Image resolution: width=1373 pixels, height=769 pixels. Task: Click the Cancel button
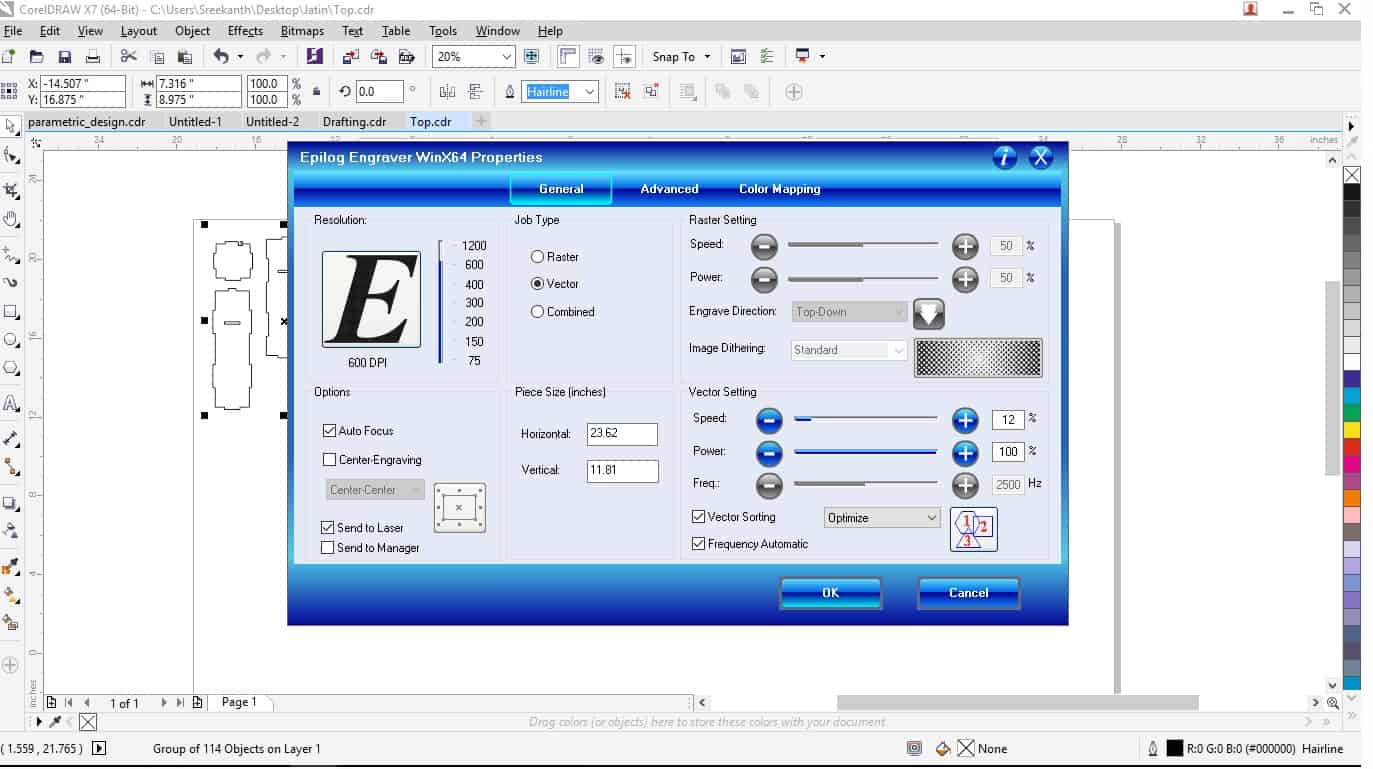pyautogui.click(x=968, y=593)
